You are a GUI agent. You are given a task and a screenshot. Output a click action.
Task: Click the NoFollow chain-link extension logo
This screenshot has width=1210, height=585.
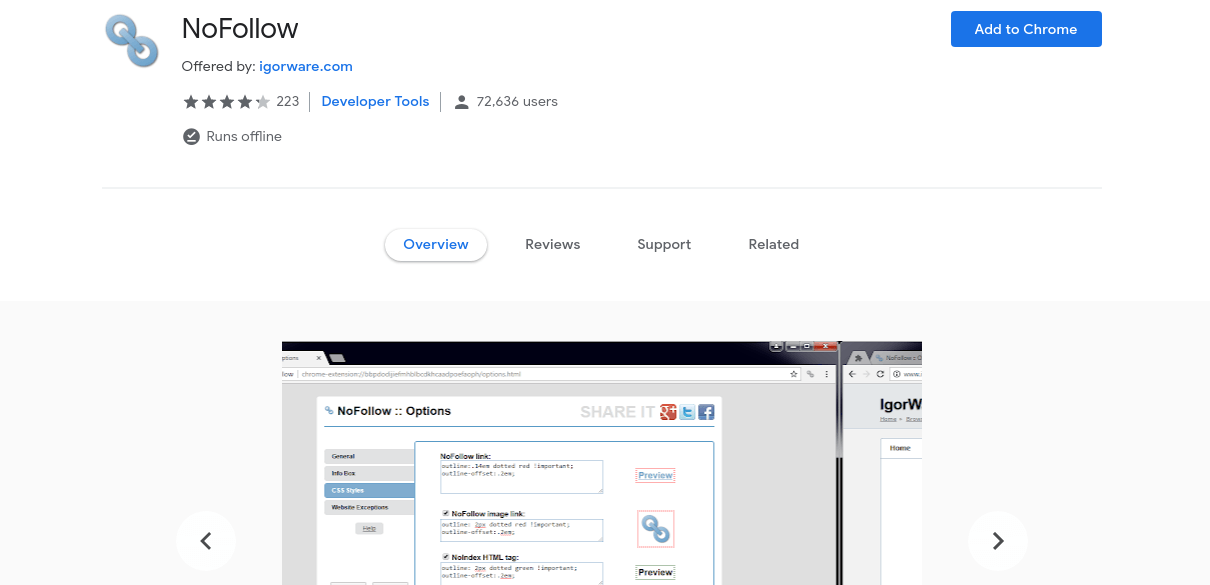(x=132, y=41)
